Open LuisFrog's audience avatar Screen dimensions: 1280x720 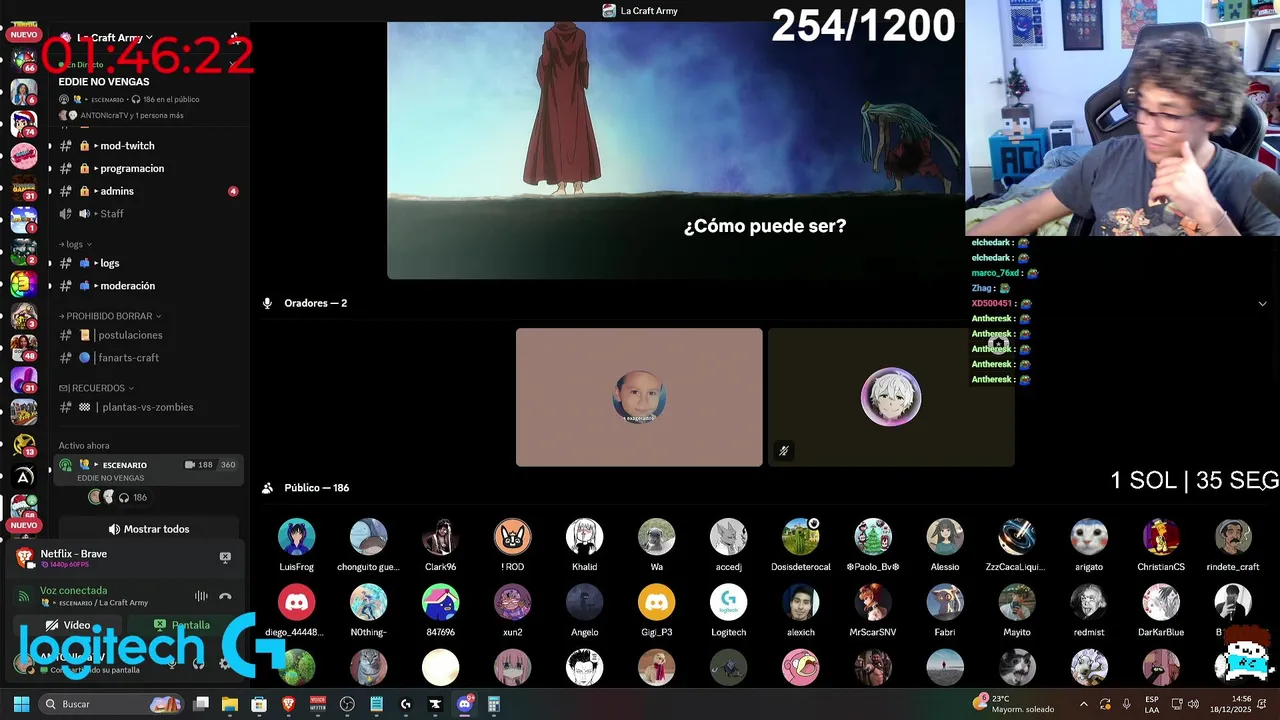(296, 537)
